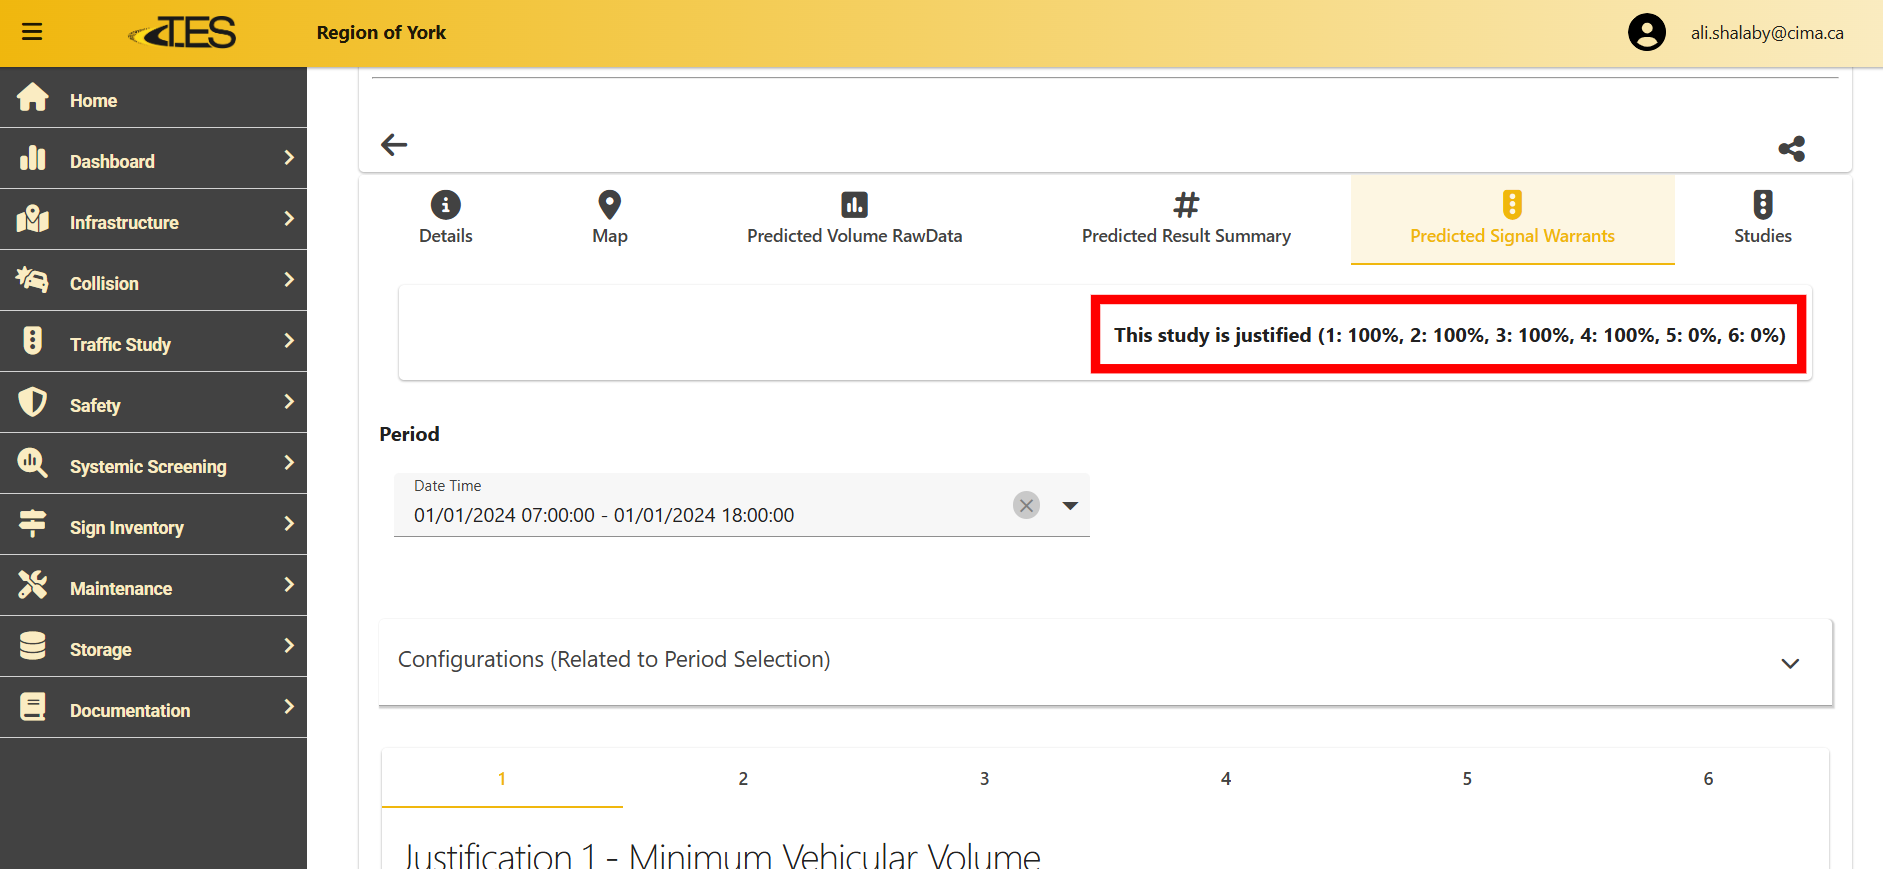Viewport: 1883px width, 869px height.
Task: Clear the Date Time selection
Action: pos(1026,505)
